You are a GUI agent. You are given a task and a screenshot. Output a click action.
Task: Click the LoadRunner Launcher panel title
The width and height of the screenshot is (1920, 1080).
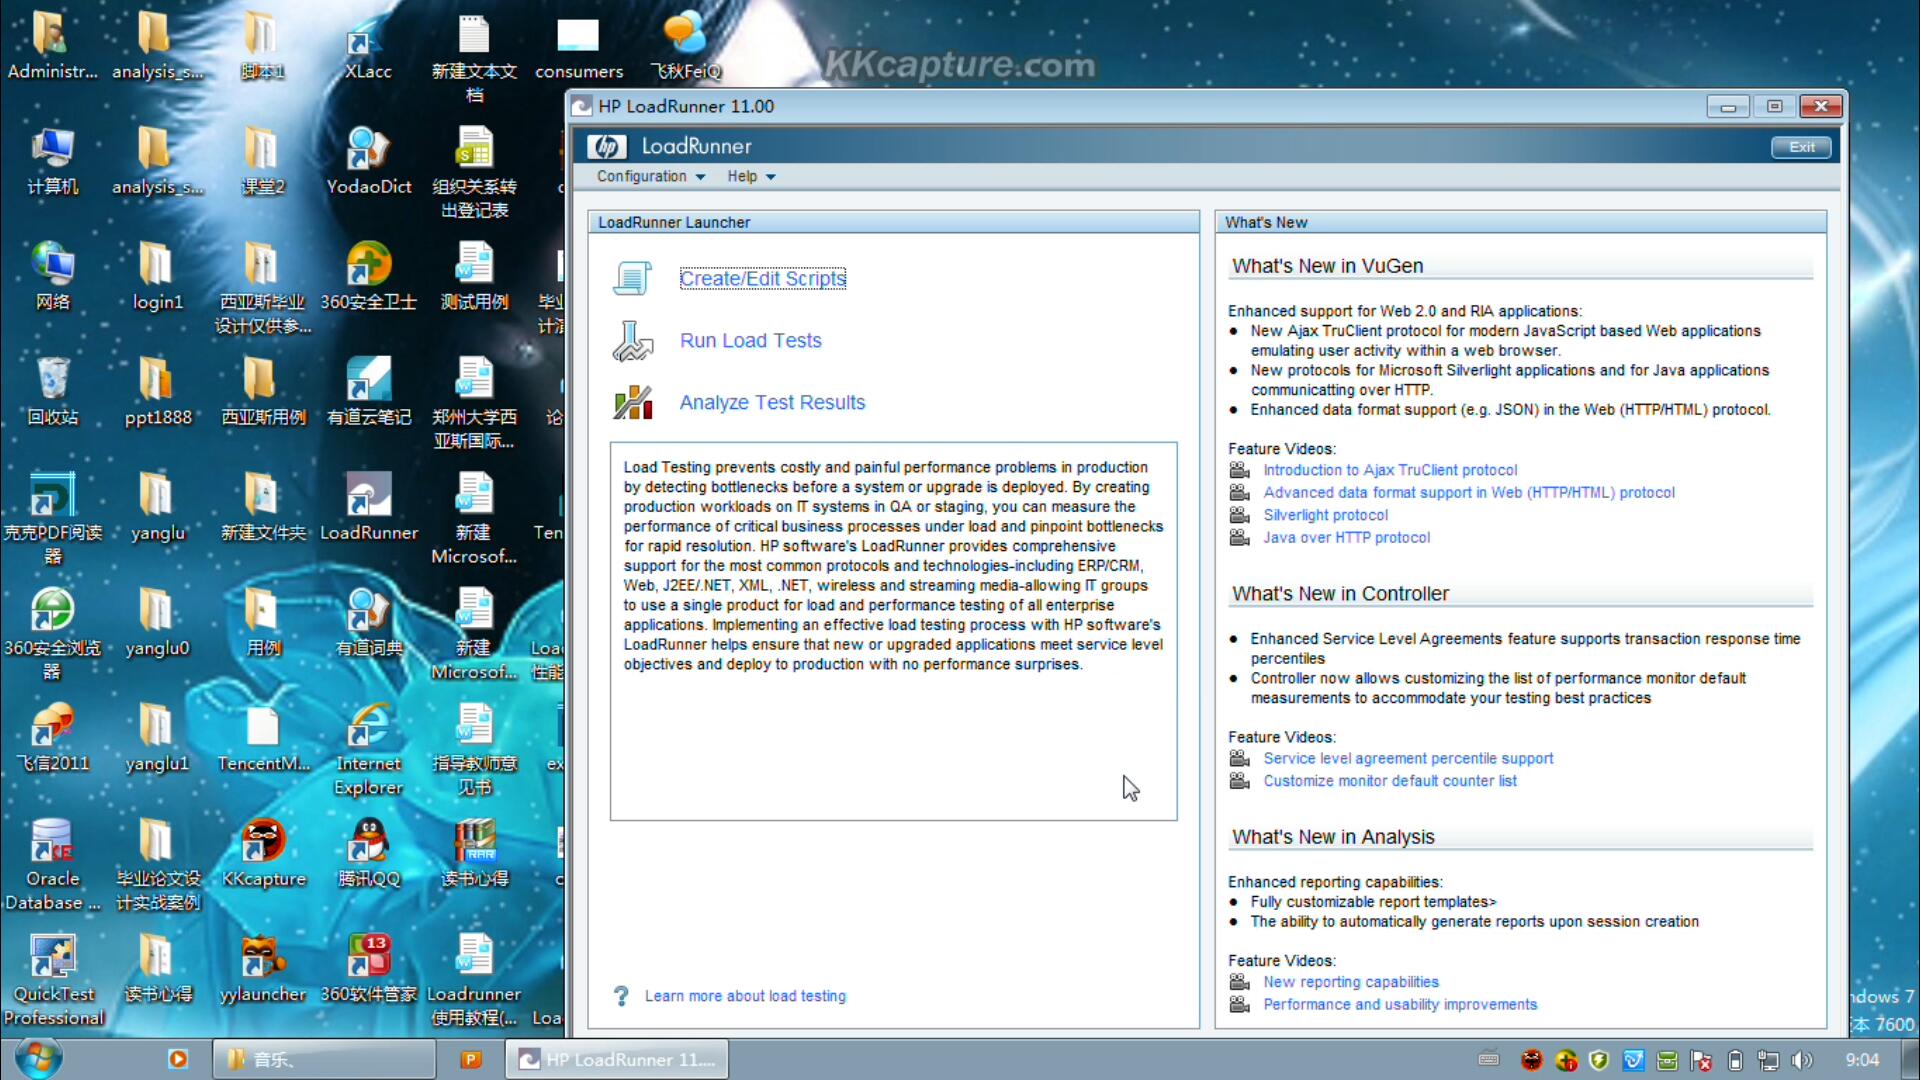point(674,222)
